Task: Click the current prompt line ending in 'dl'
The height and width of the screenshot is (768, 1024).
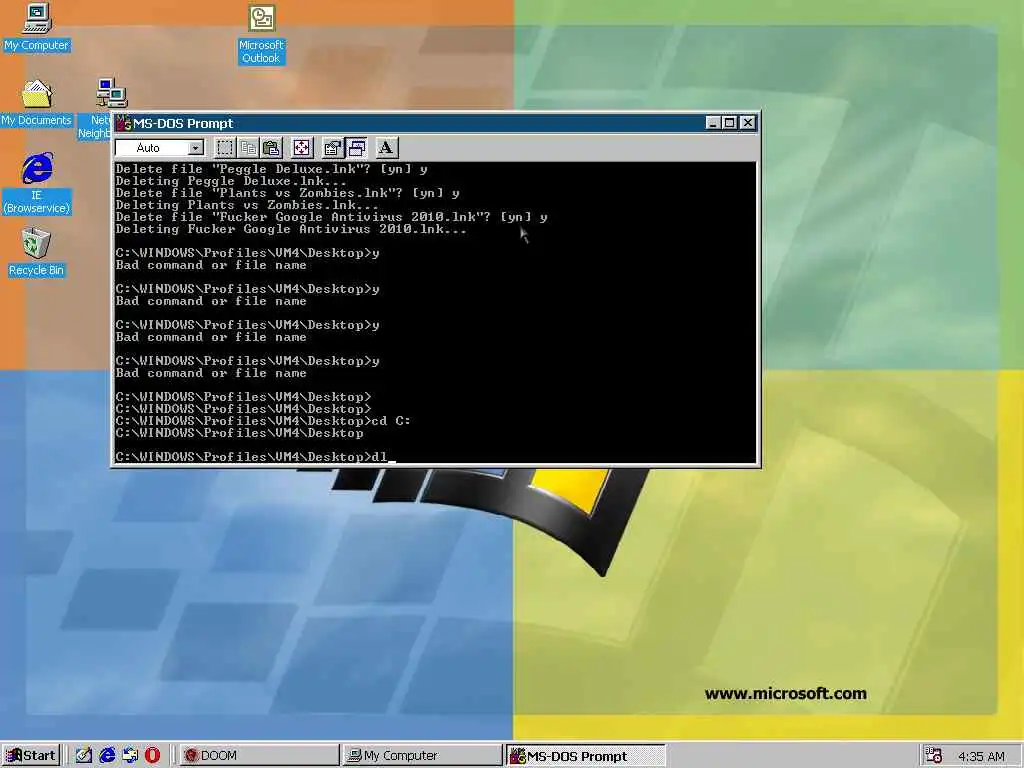Action: (x=255, y=457)
